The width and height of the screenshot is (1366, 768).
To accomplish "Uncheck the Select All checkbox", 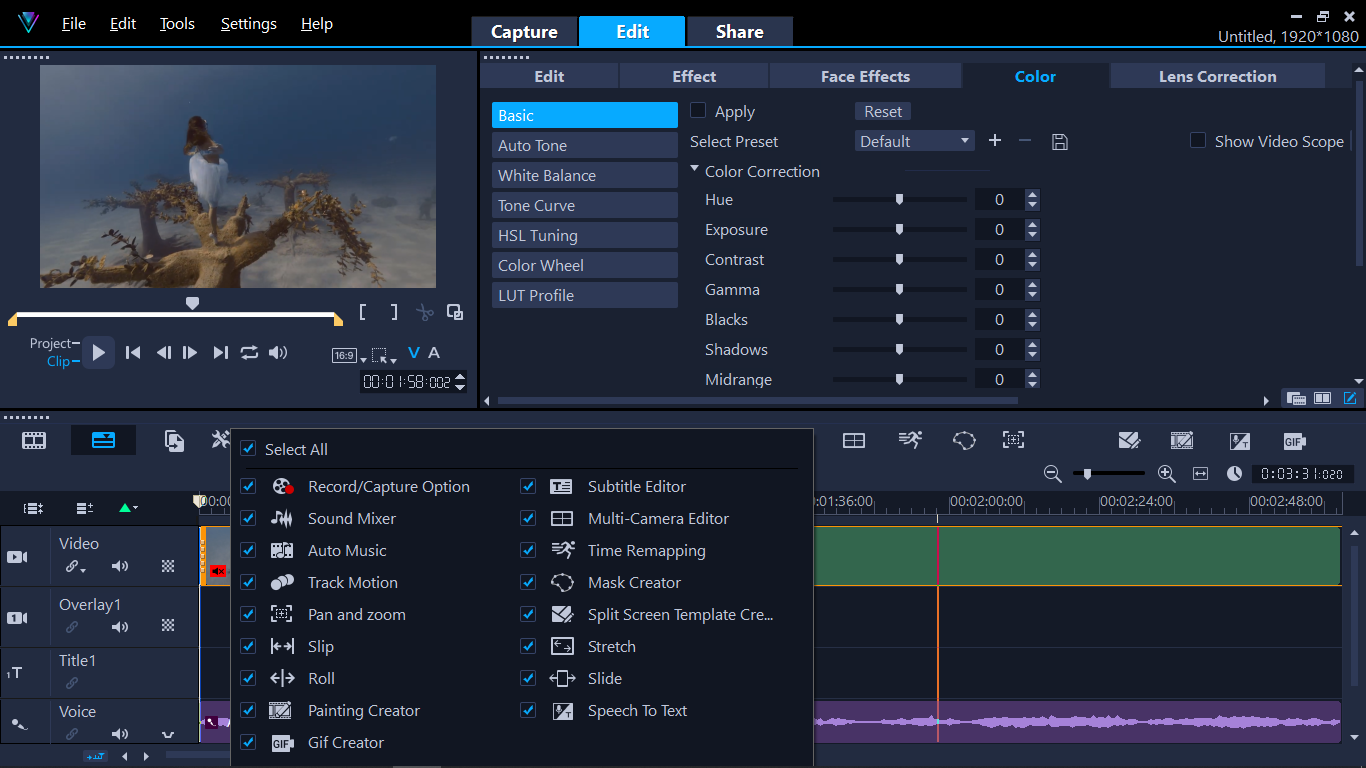I will [249, 449].
